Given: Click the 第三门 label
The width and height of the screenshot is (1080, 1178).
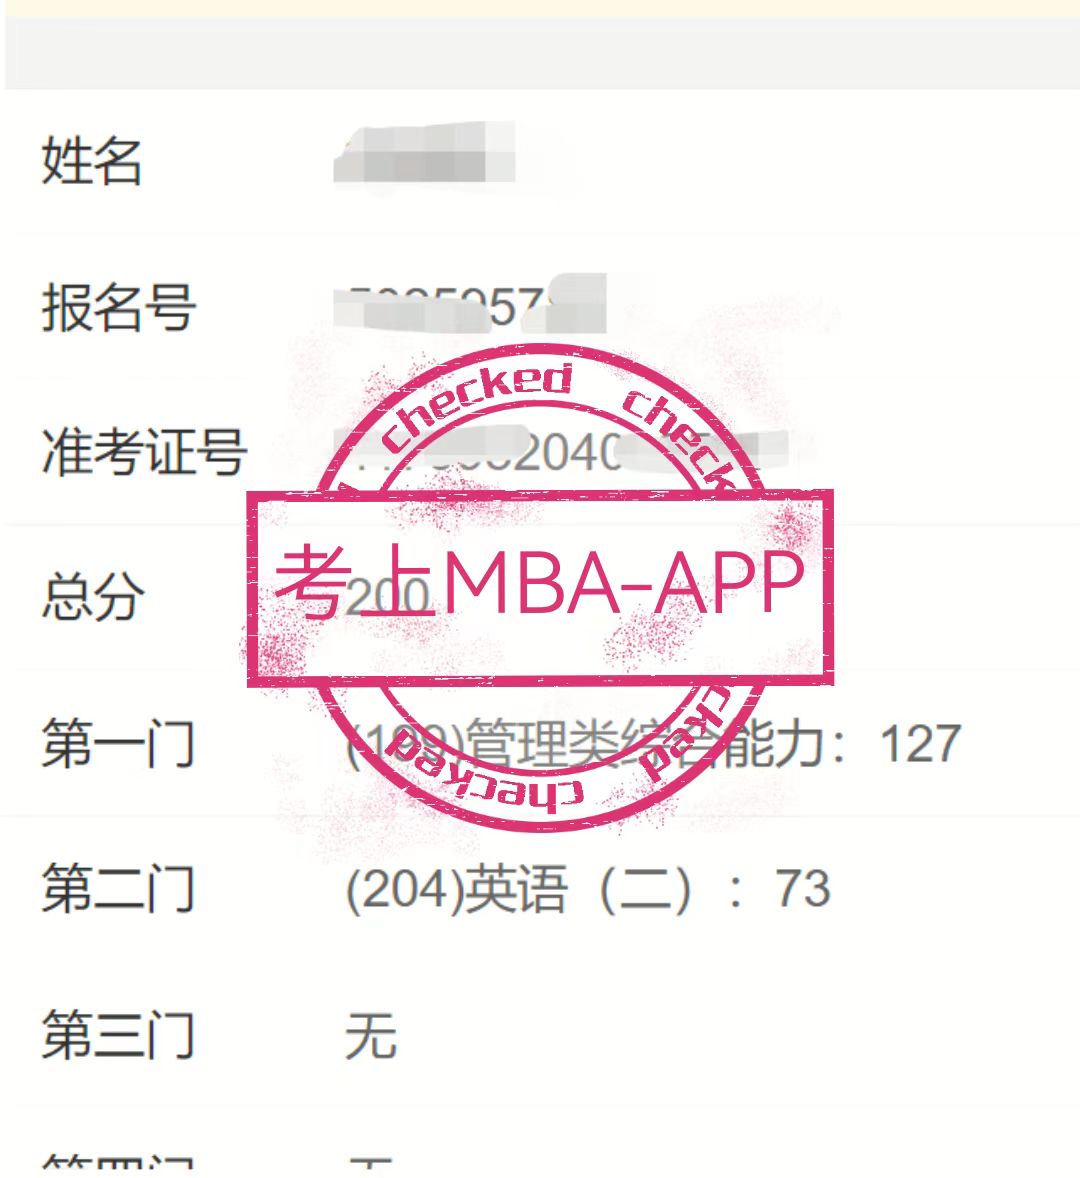Looking at the screenshot, I should [119, 1035].
